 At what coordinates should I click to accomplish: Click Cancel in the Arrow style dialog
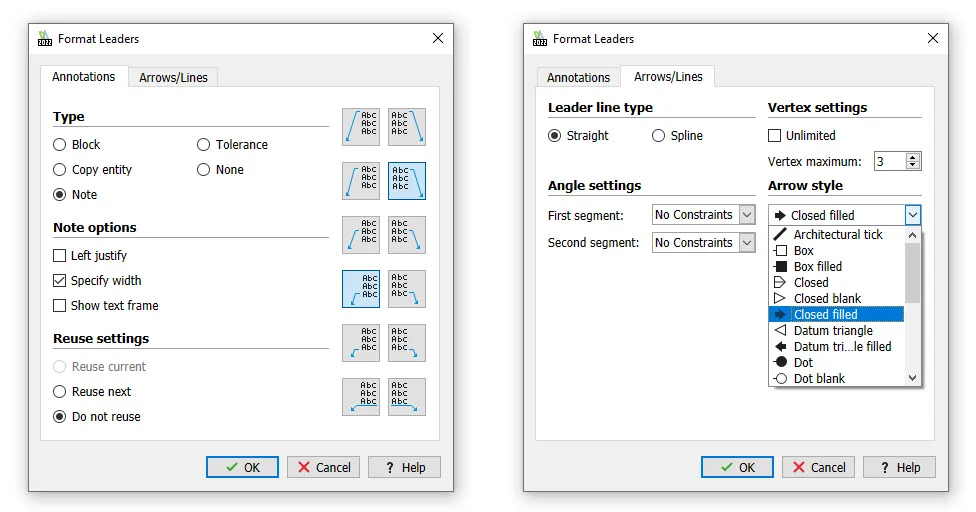tap(818, 467)
